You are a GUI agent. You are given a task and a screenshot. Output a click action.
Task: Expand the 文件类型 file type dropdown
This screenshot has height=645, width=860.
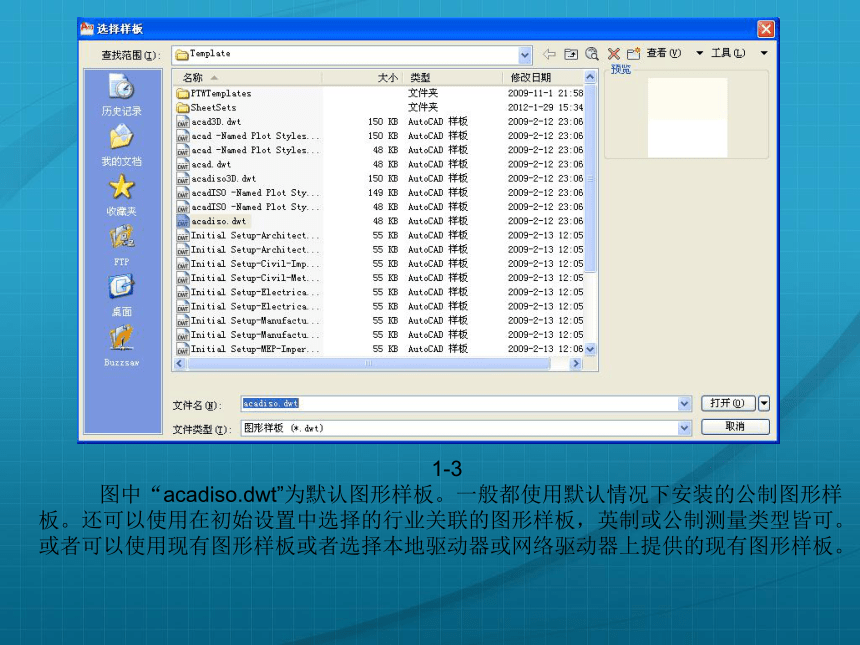[684, 428]
